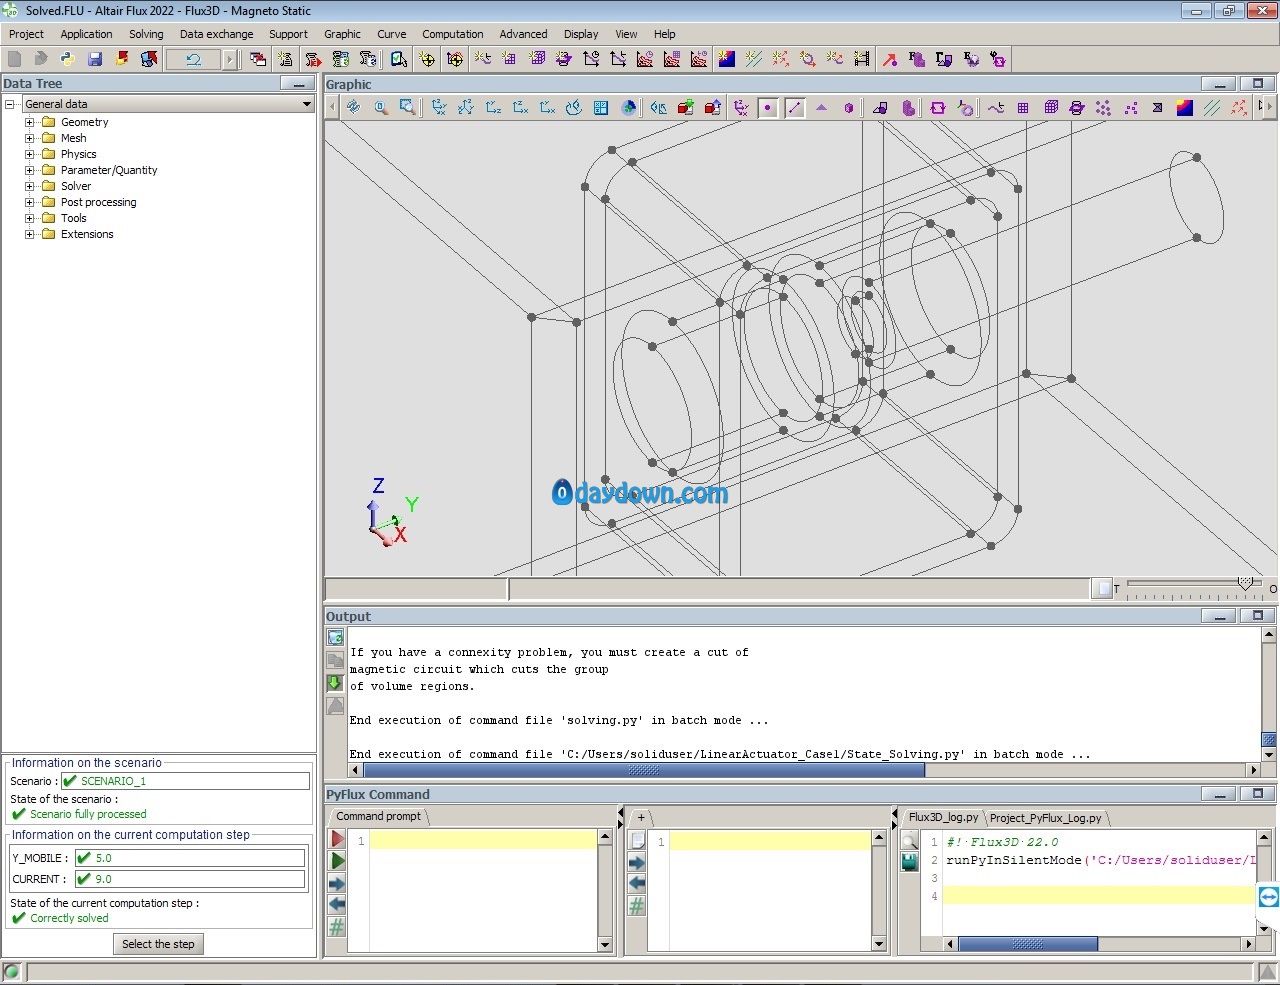Toggle display of points in Graphic toolbar
Screen dimensions: 1280x985
(x=768, y=107)
